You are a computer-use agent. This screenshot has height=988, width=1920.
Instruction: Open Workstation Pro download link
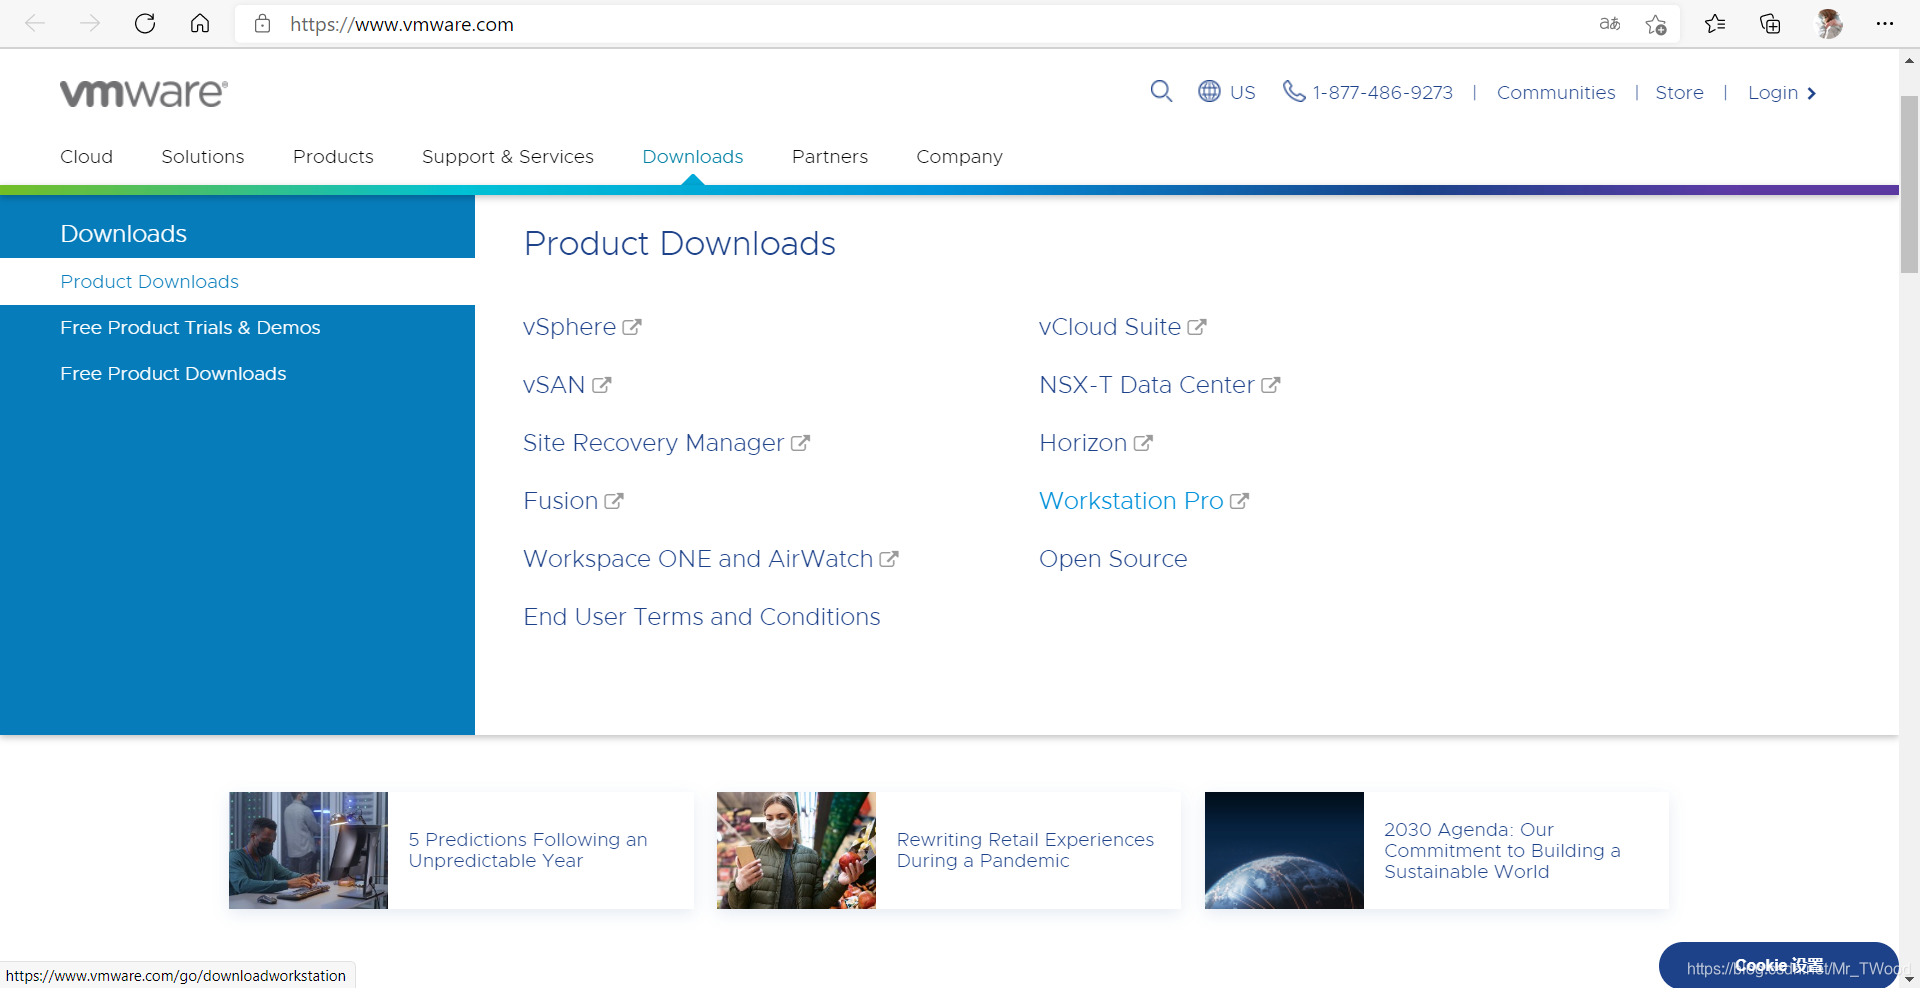point(1131,501)
